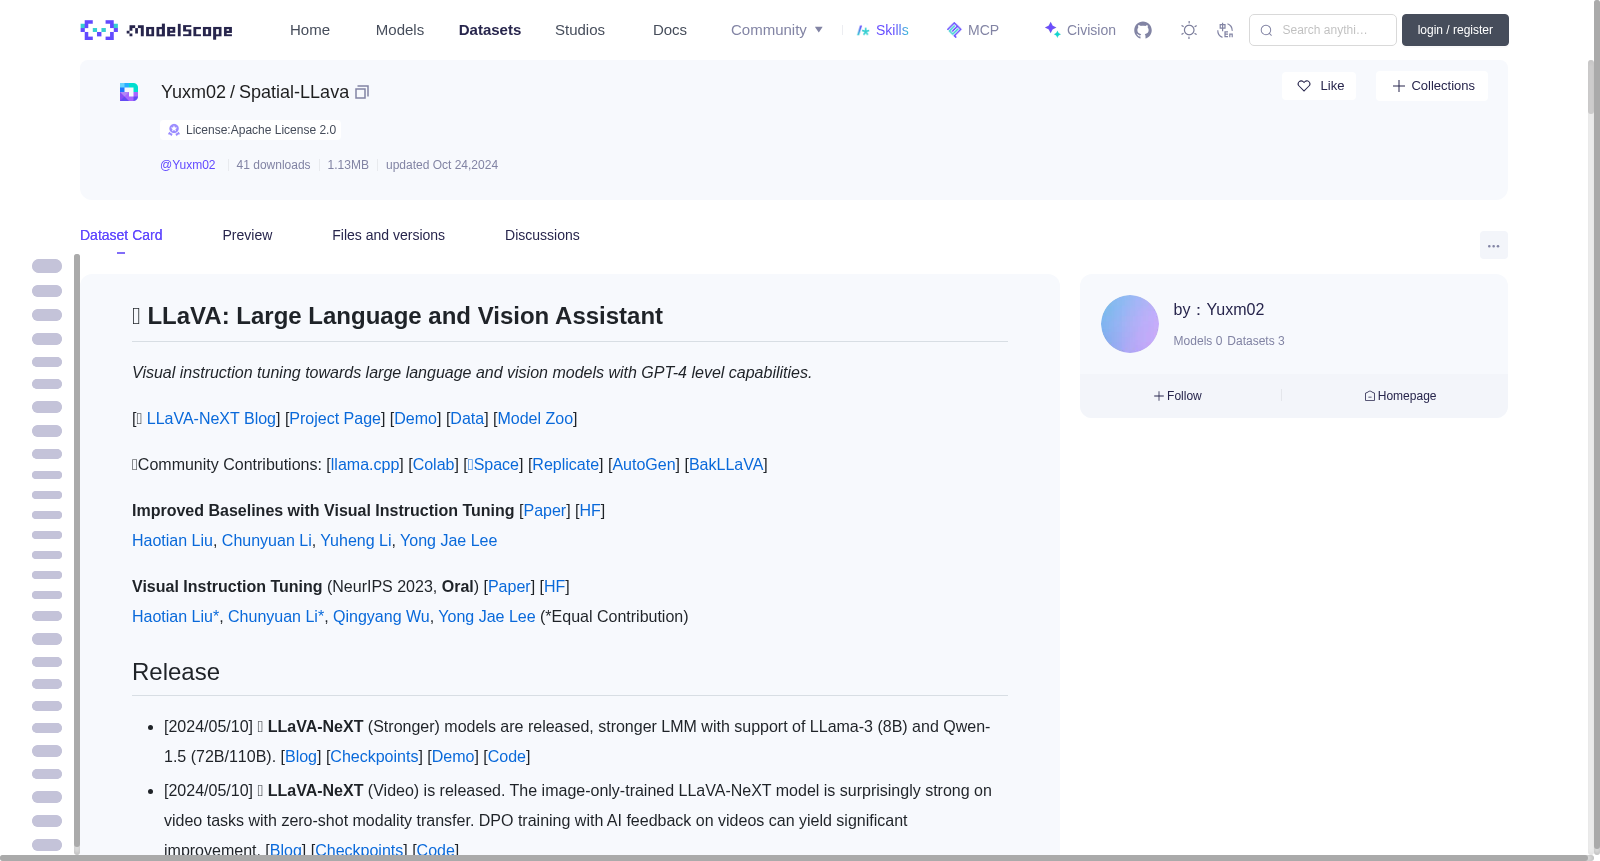This screenshot has width=1600, height=861.
Task: Open HF link for Improved Baselines
Action: point(590,511)
